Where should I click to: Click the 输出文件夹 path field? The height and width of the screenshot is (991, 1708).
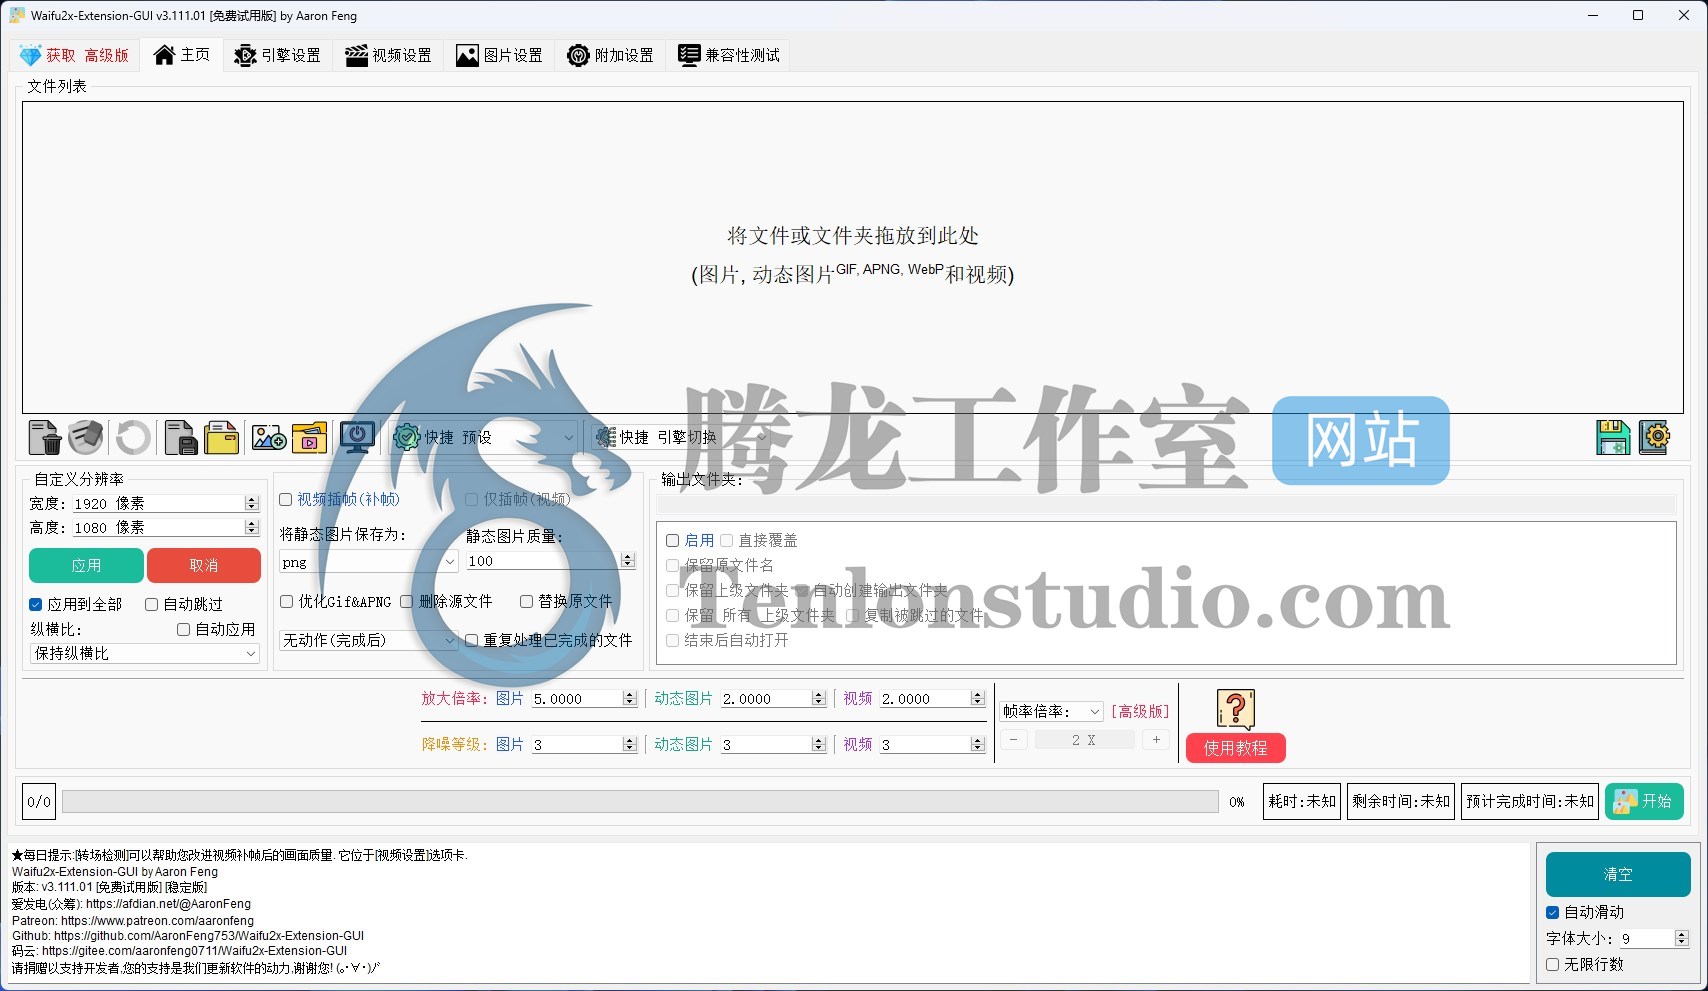pyautogui.click(x=1166, y=504)
